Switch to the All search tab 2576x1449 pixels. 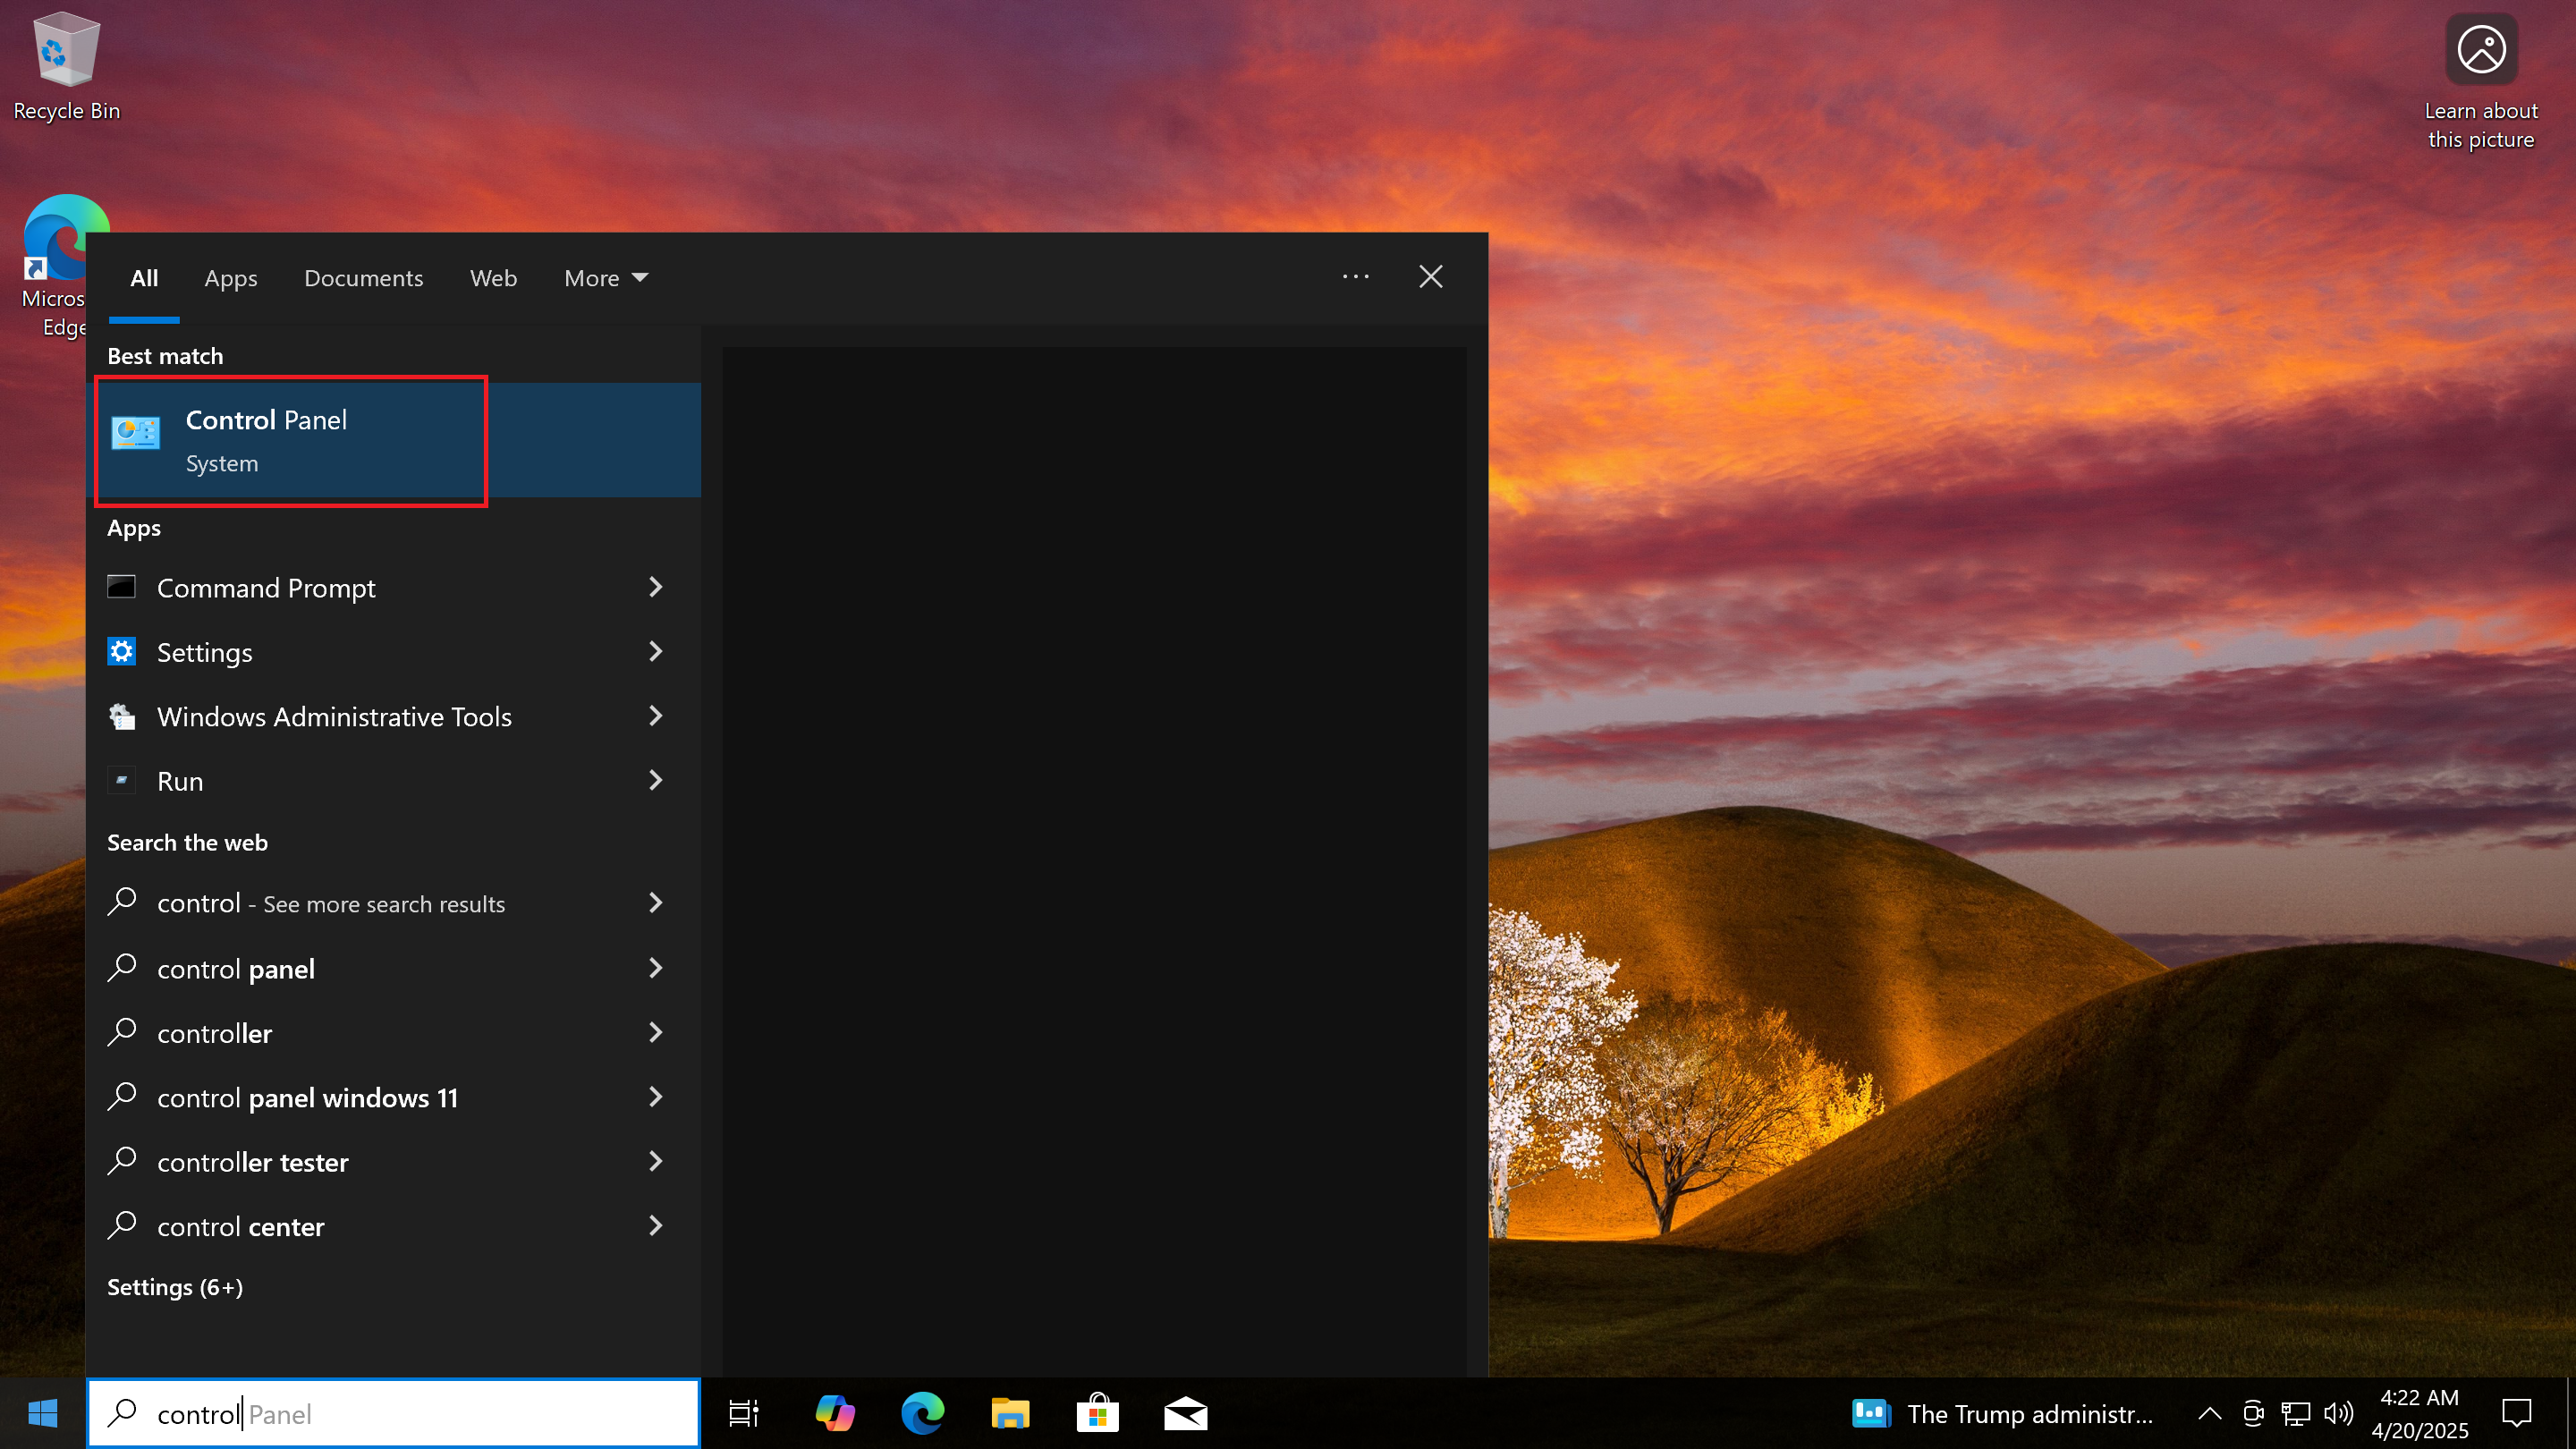[x=144, y=278]
